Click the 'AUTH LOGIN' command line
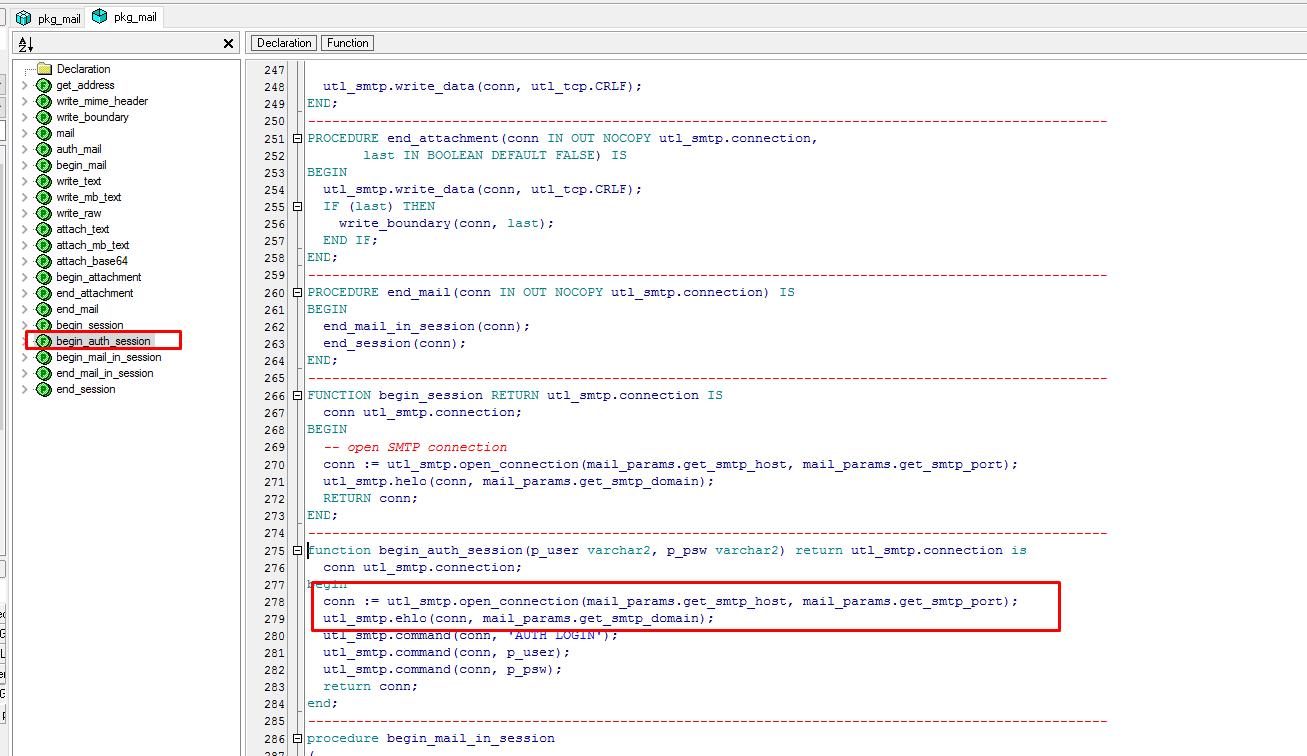The width and height of the screenshot is (1307, 756). pos(471,635)
